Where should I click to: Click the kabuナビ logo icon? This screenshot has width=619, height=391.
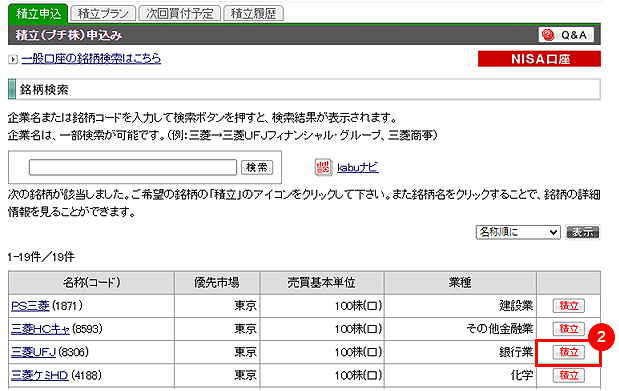click(323, 167)
